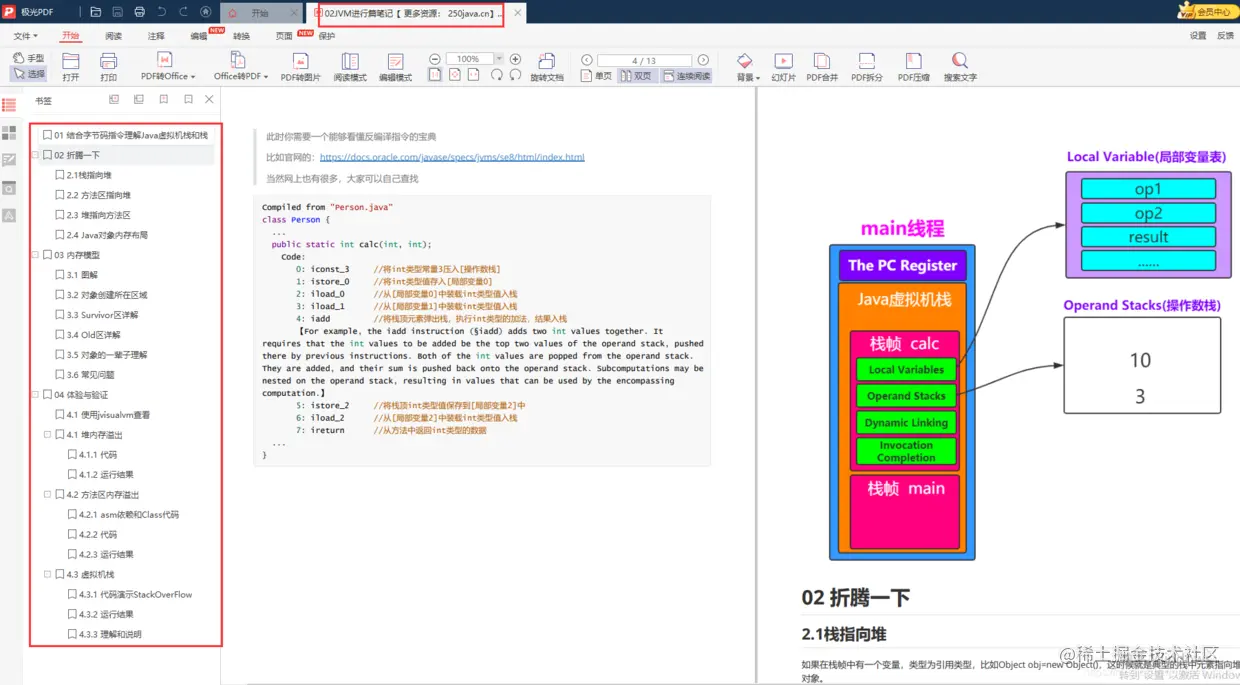
Task: Click the printer icon in title bar
Action: click(139, 13)
